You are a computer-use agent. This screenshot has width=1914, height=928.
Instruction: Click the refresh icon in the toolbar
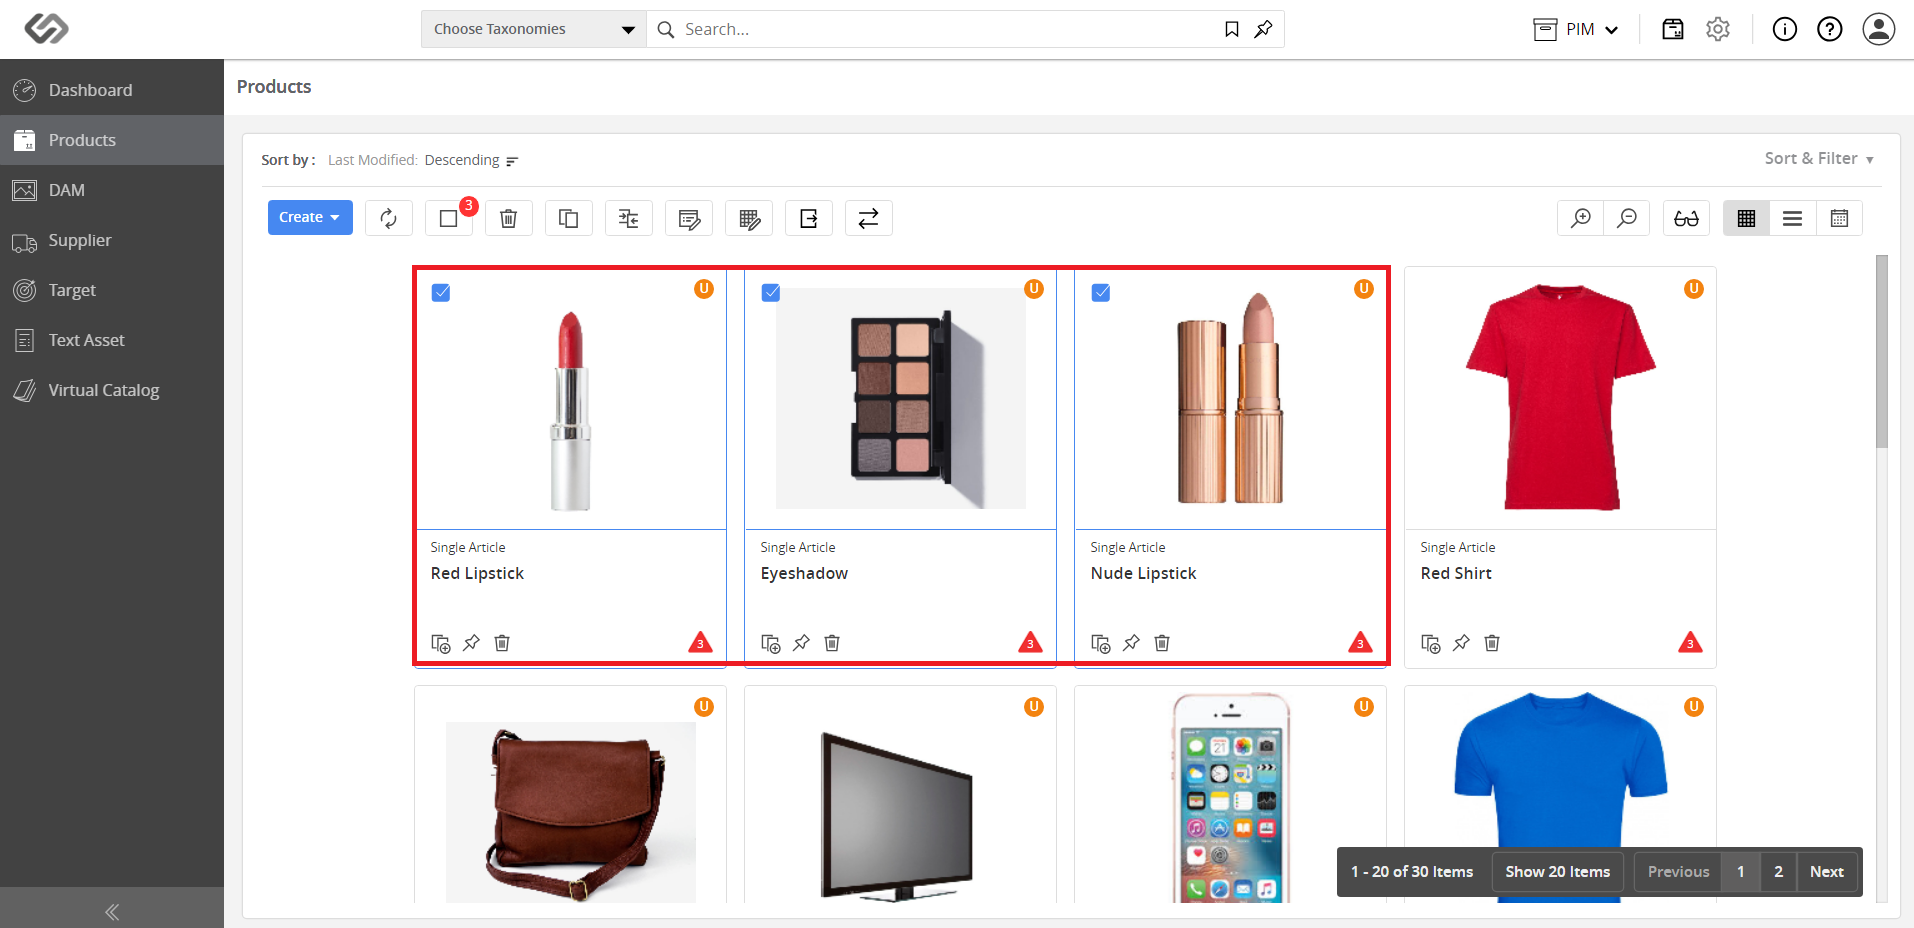point(389,218)
